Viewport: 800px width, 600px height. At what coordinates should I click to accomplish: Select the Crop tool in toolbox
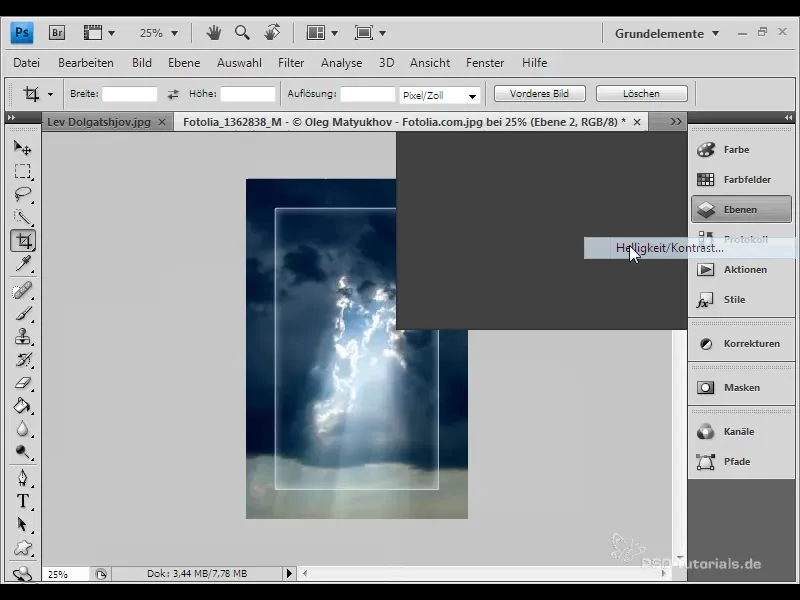point(22,240)
